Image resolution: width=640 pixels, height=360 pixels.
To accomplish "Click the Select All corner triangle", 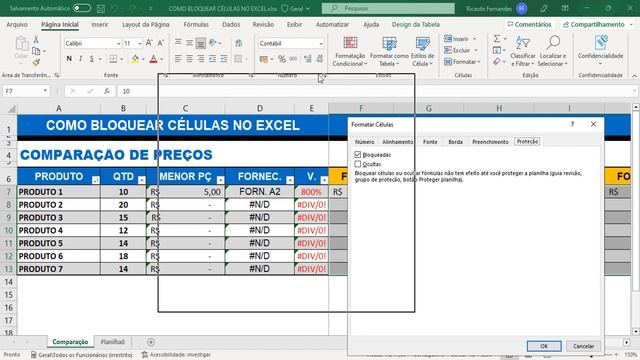I will click(11, 109).
